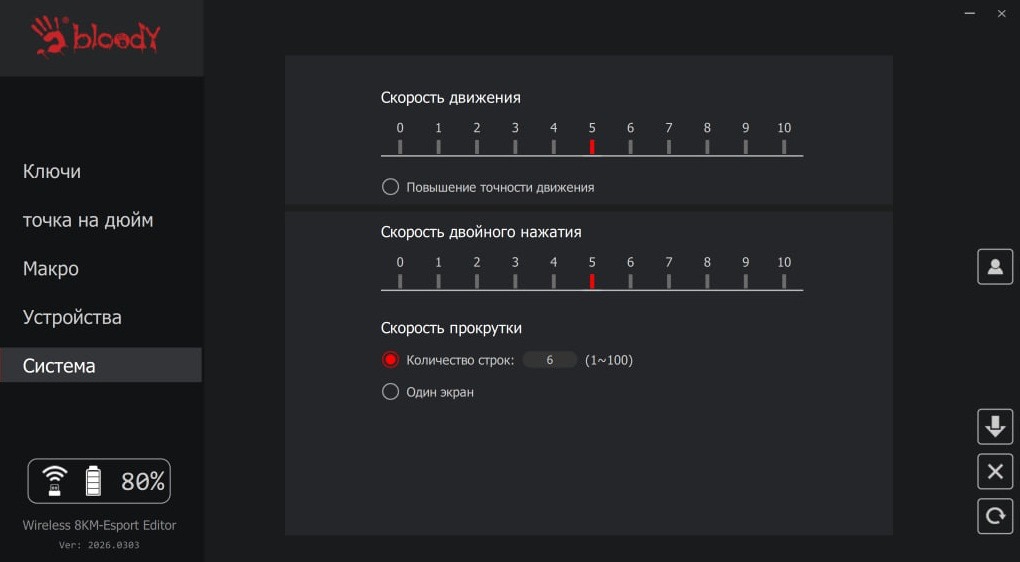Minimize the Bloody window

point(970,14)
